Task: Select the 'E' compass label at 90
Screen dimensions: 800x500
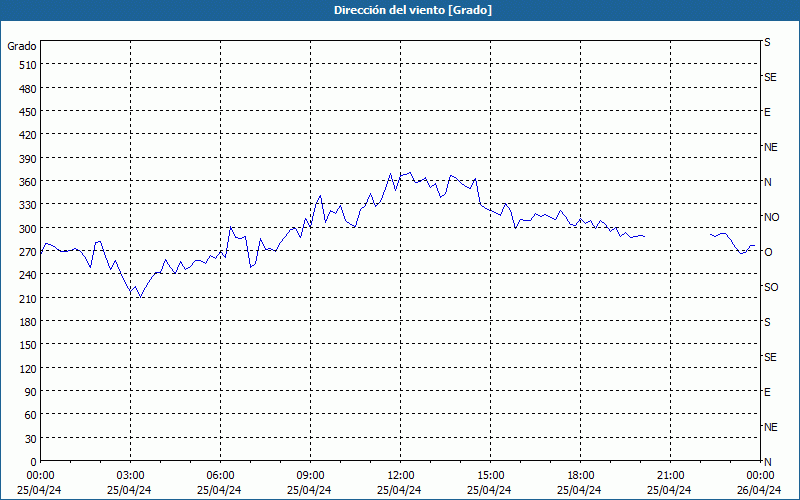Action: click(767, 392)
